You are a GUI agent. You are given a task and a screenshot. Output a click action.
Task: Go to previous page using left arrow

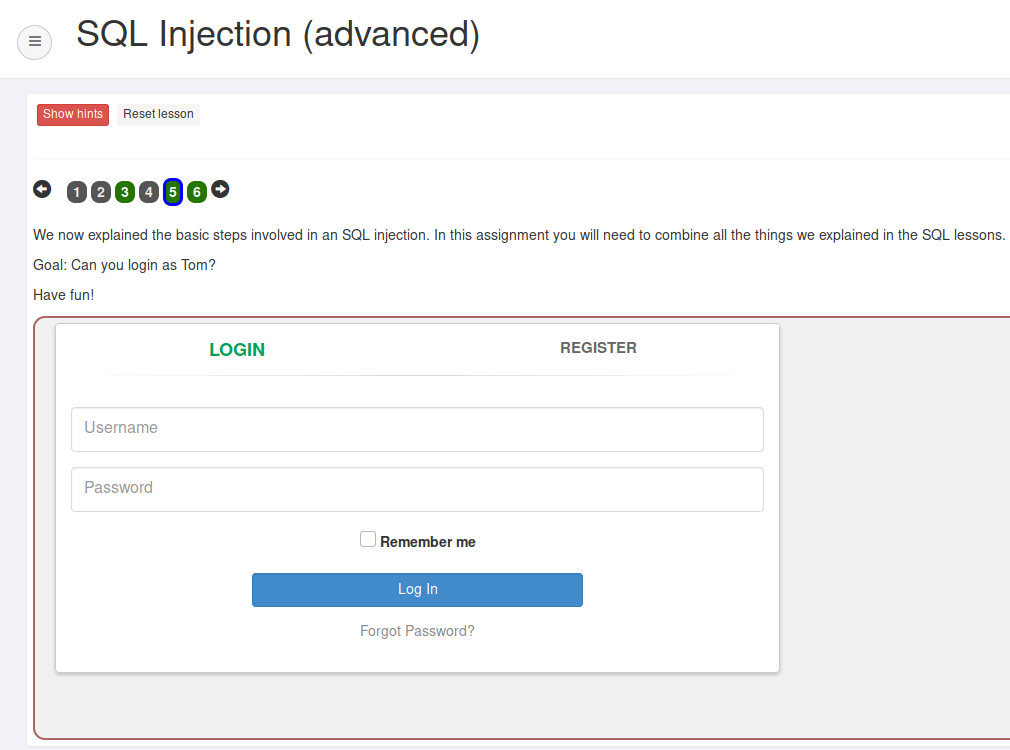click(41, 189)
